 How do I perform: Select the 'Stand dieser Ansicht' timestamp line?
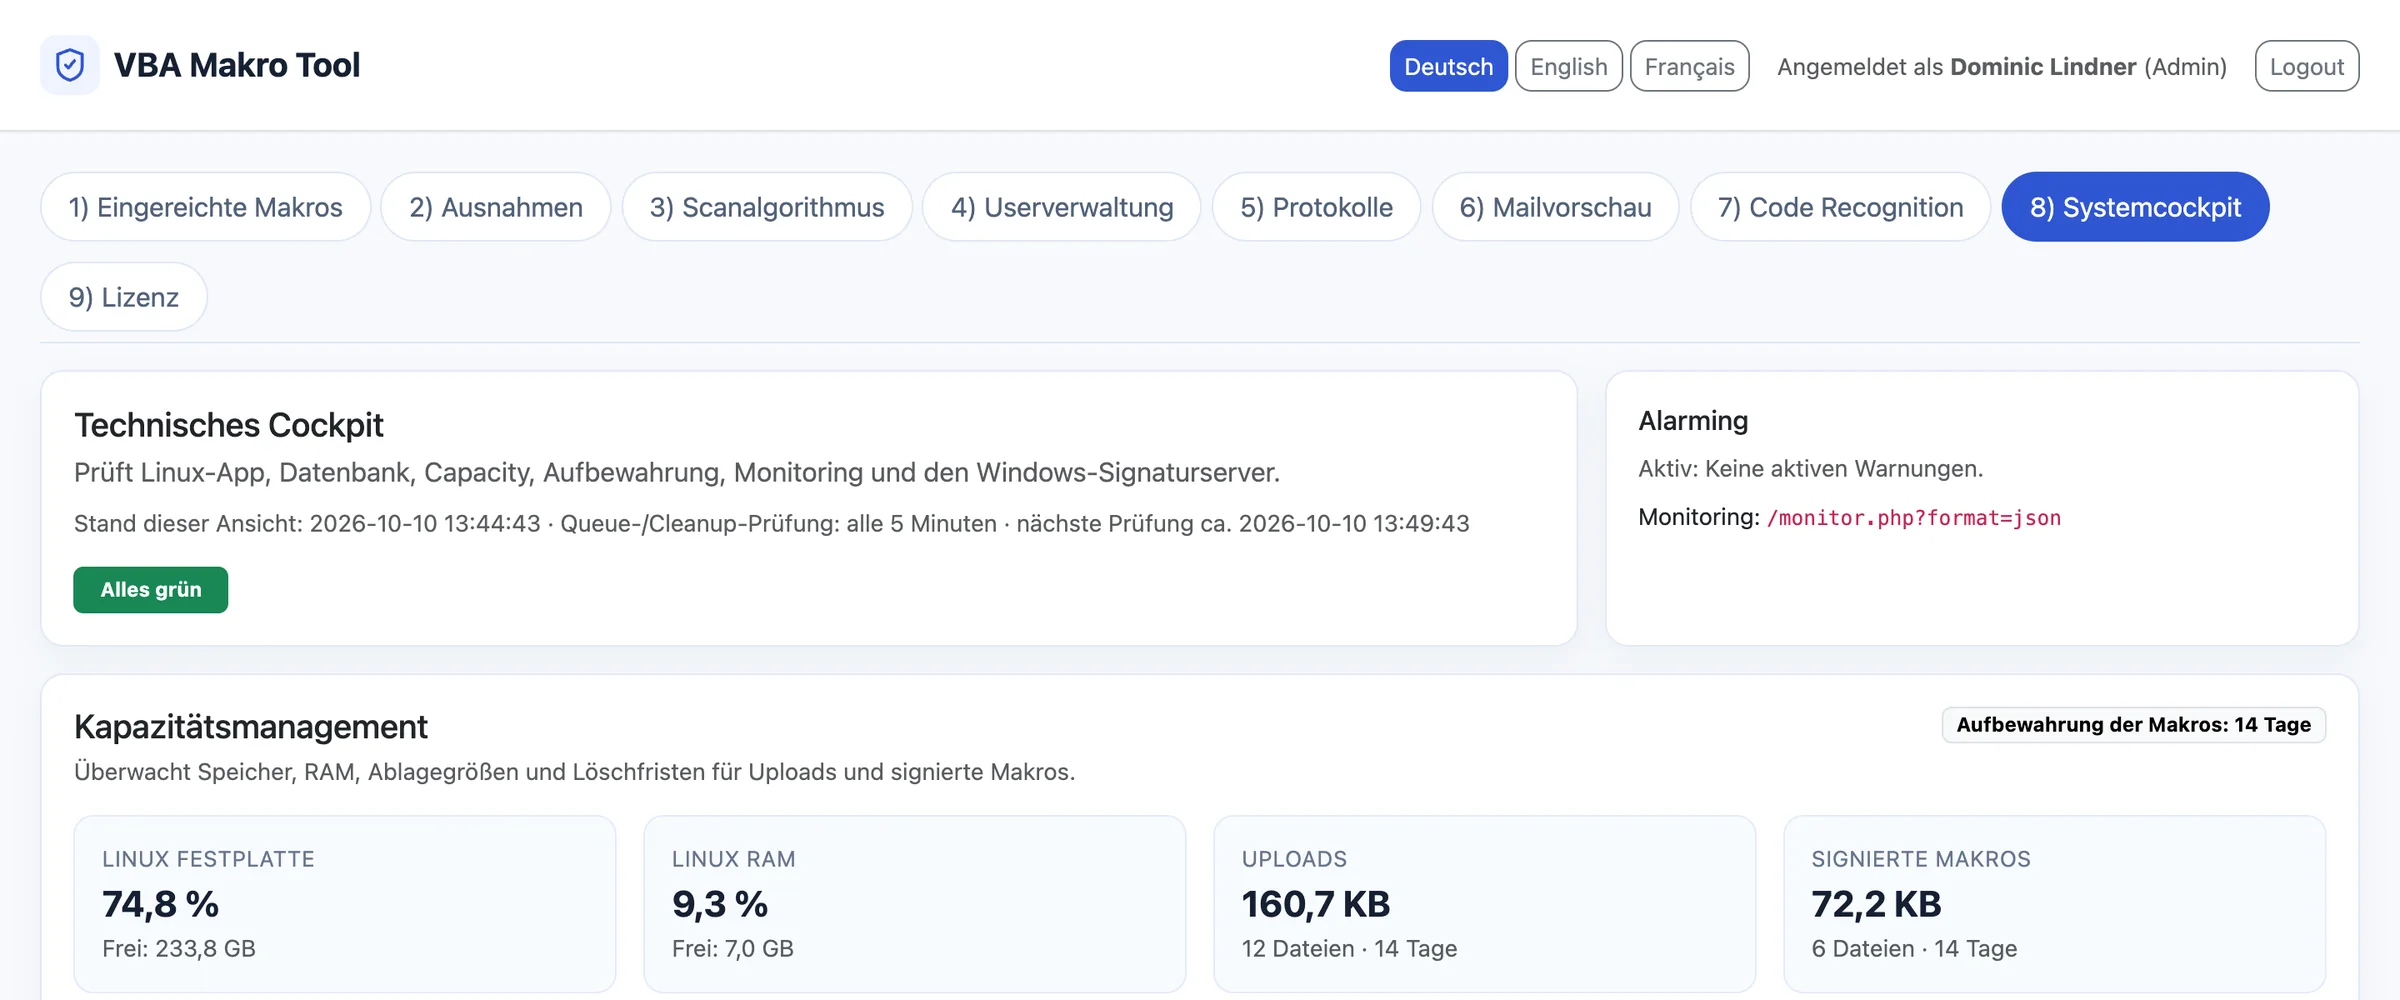tap(772, 523)
